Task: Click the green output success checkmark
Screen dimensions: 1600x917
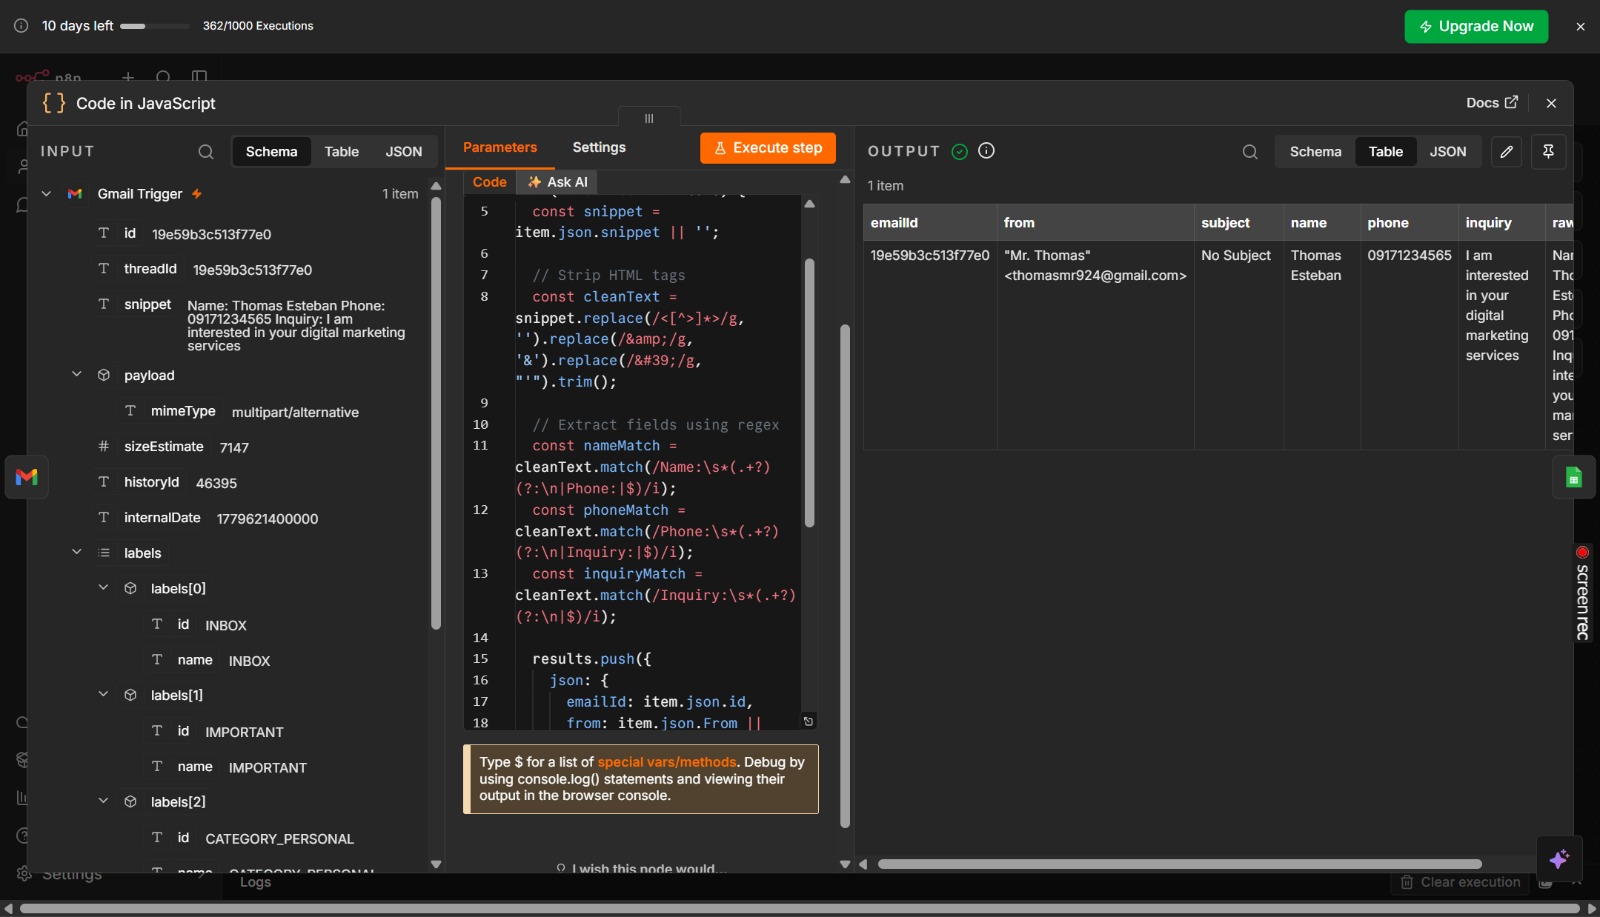Action: (960, 151)
